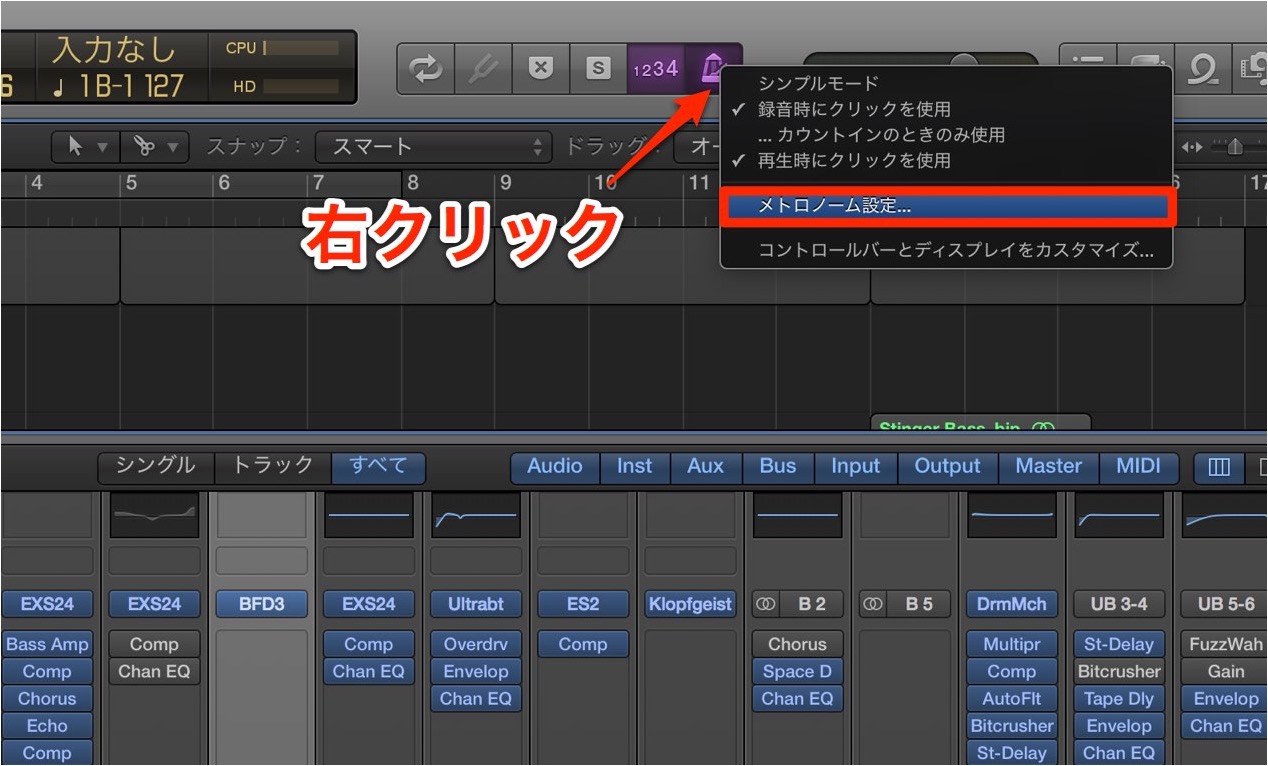Enable the Solo button in control bar
The height and width of the screenshot is (766, 1268).
598,69
